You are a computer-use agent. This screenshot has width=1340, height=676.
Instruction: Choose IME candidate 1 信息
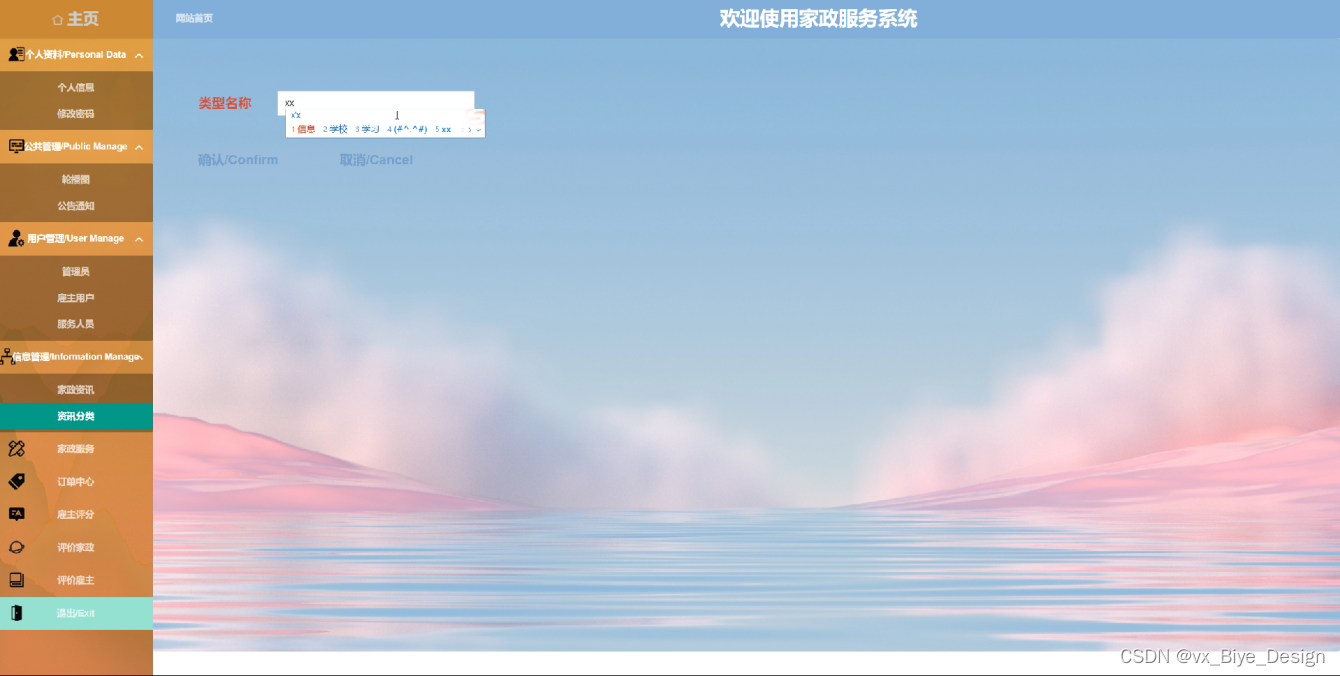(x=303, y=130)
